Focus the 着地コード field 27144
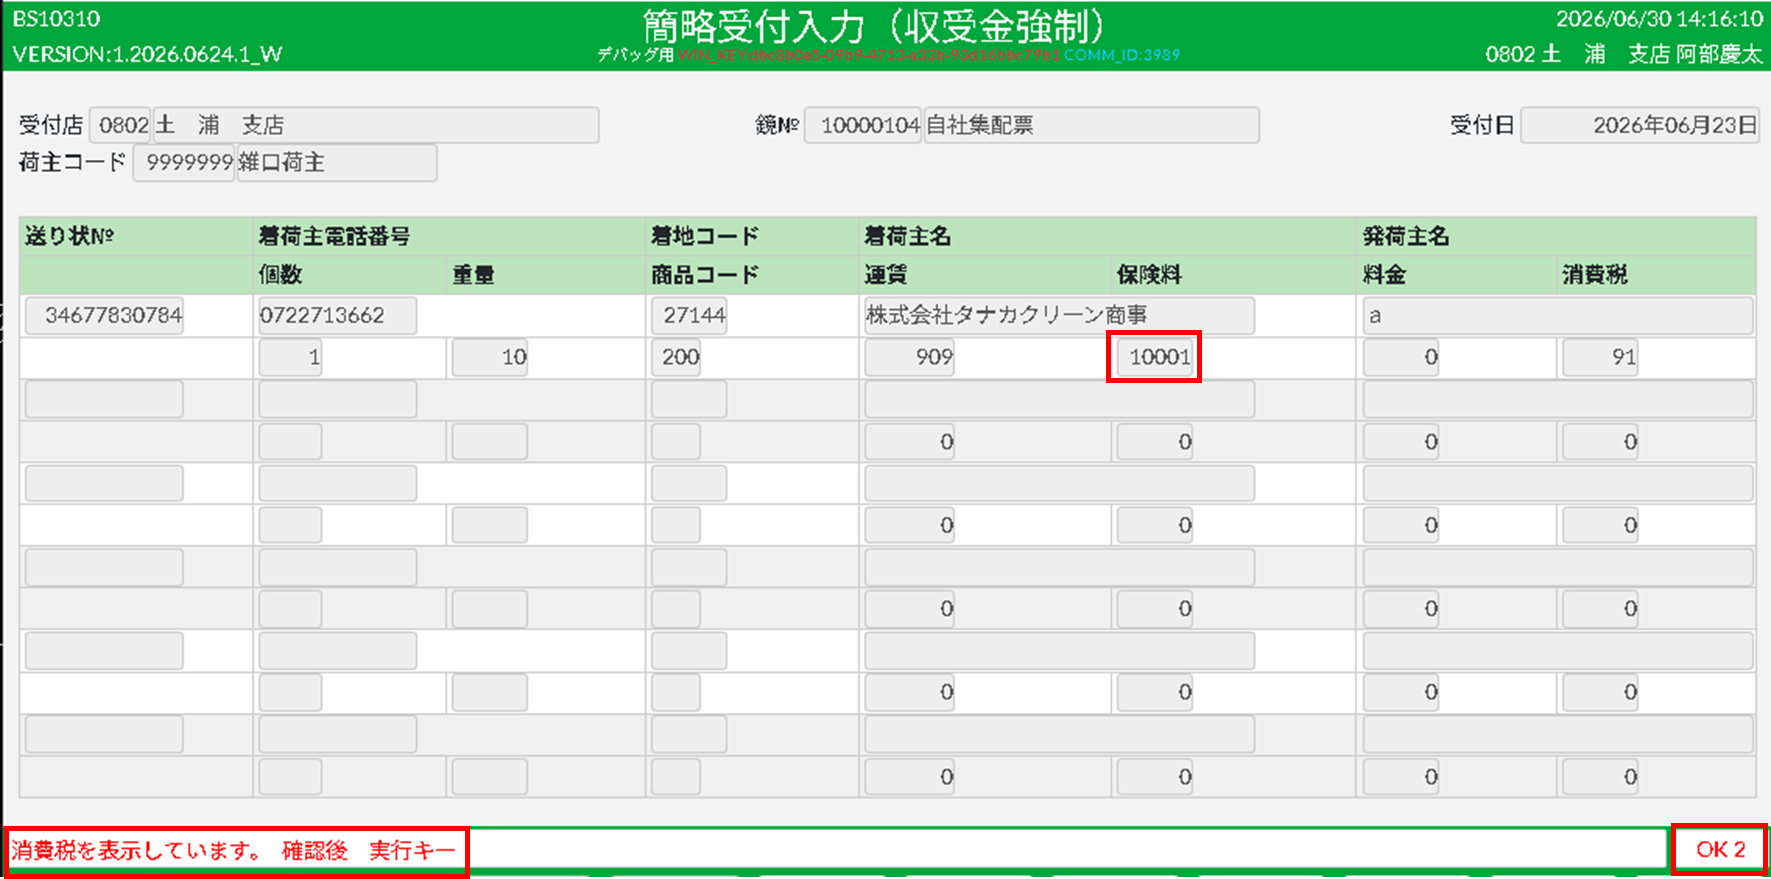 click(689, 316)
